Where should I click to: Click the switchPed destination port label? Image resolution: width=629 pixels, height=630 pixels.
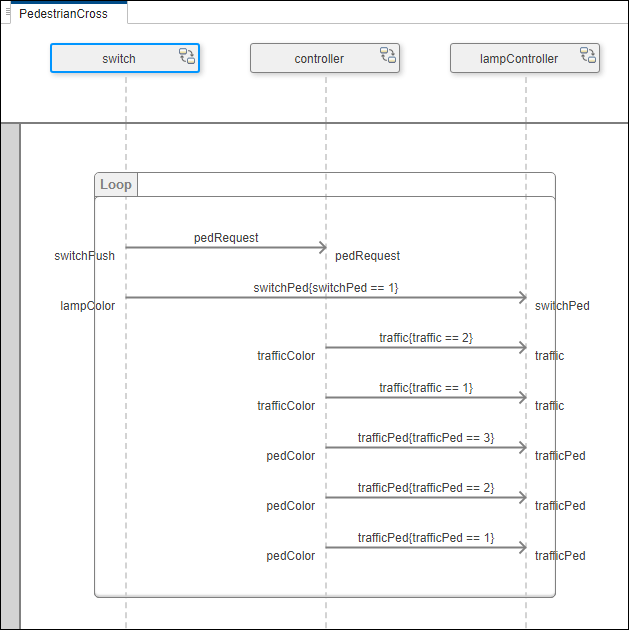(x=562, y=306)
